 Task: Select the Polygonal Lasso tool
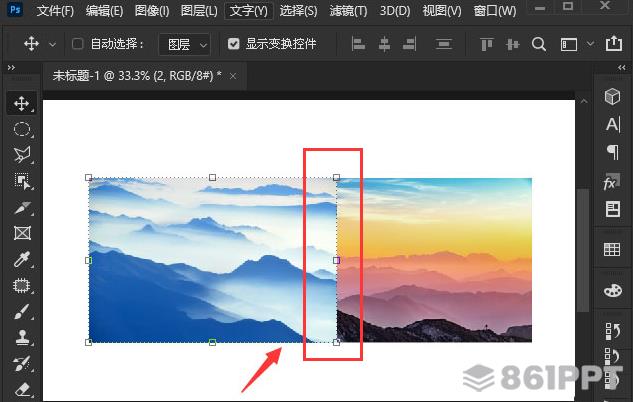pos(22,155)
